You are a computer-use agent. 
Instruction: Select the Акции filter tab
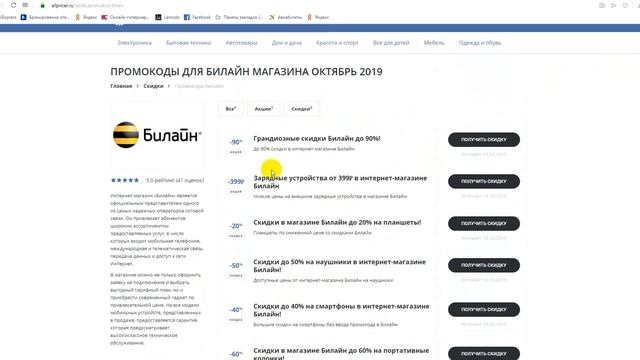tap(264, 109)
